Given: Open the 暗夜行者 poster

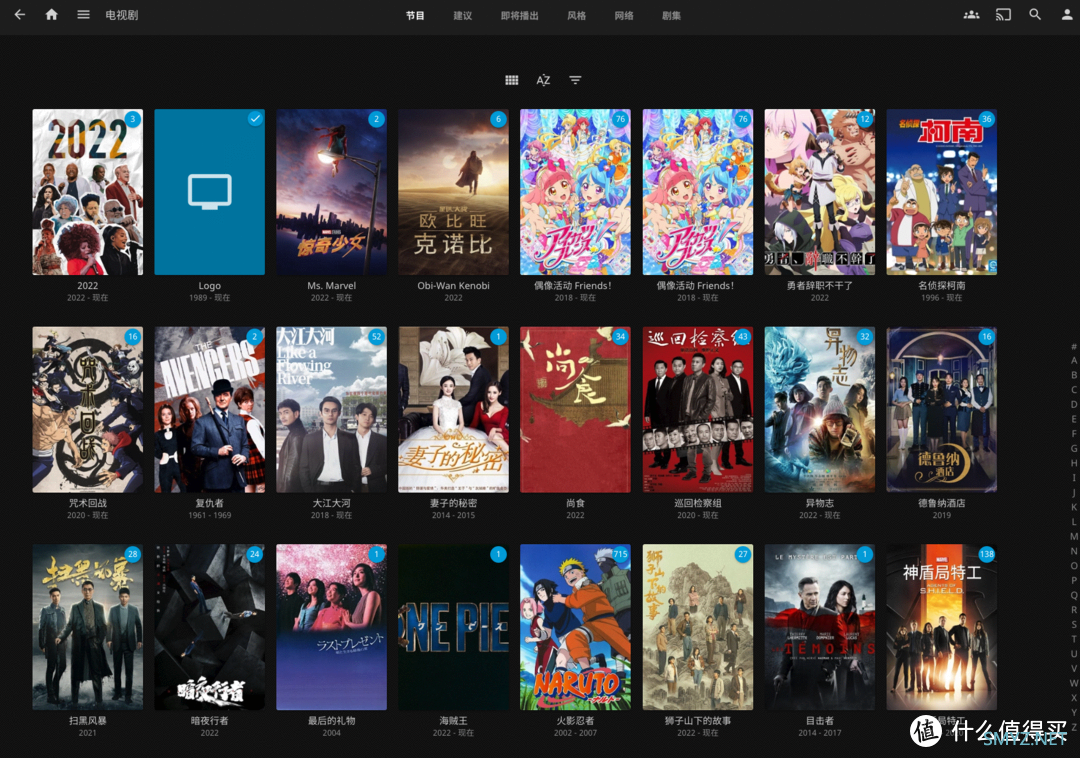Looking at the screenshot, I should click(x=209, y=627).
